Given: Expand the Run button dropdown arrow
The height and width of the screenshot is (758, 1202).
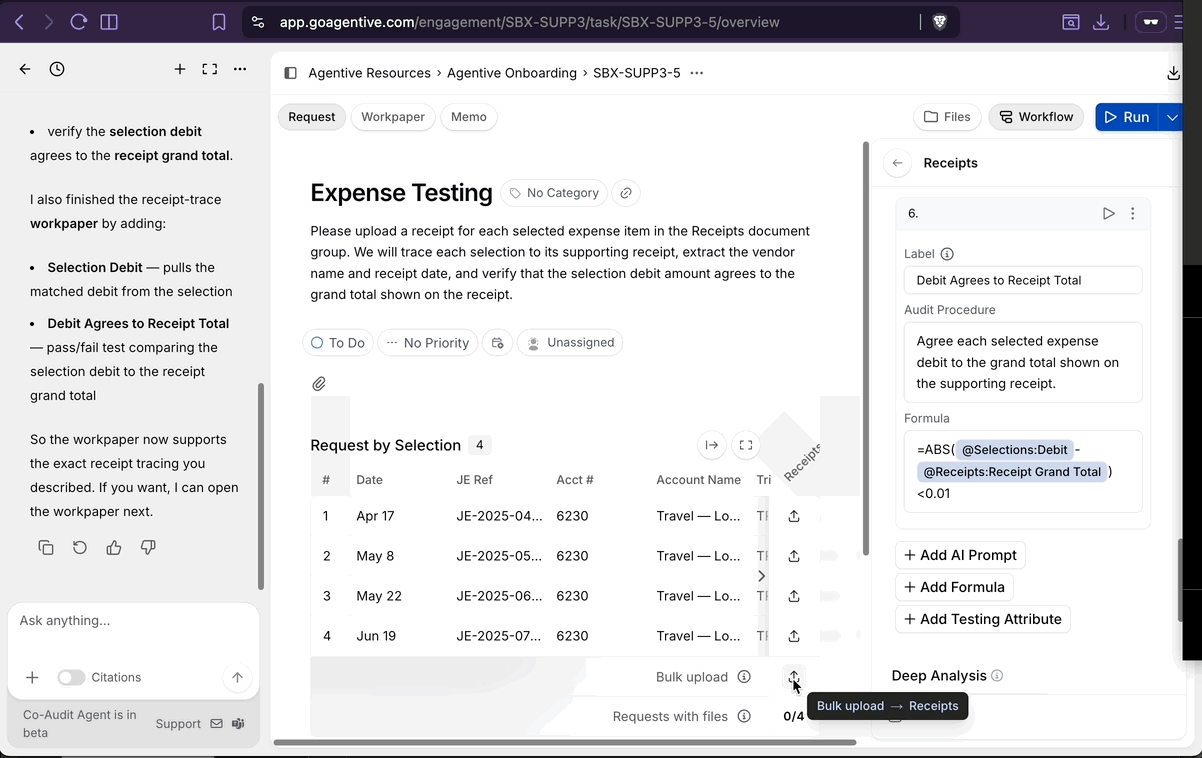Looking at the screenshot, I should [x=1171, y=117].
